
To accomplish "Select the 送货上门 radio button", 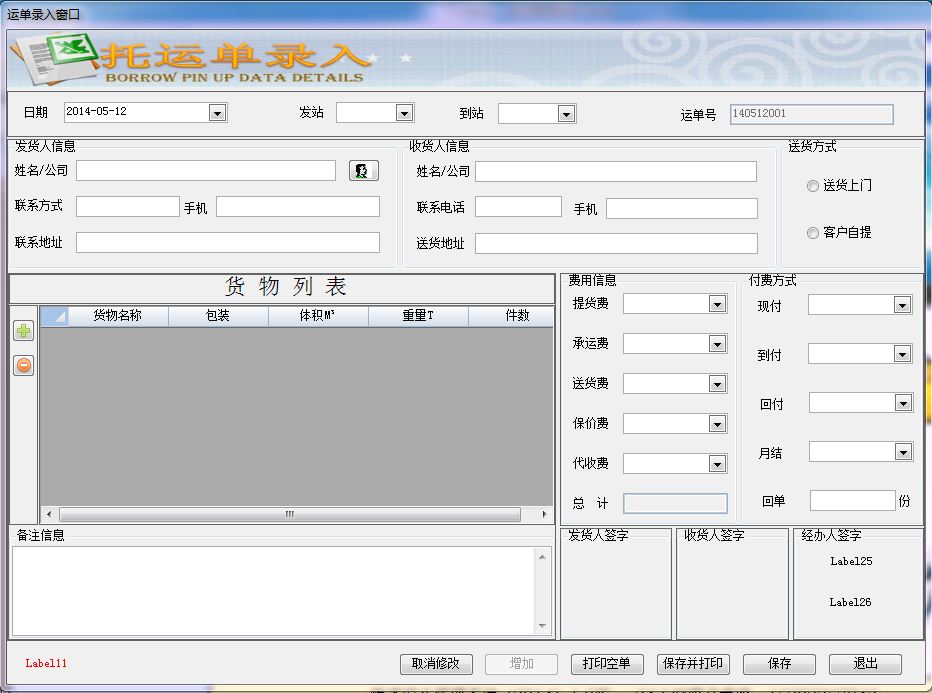I will tap(813, 186).
